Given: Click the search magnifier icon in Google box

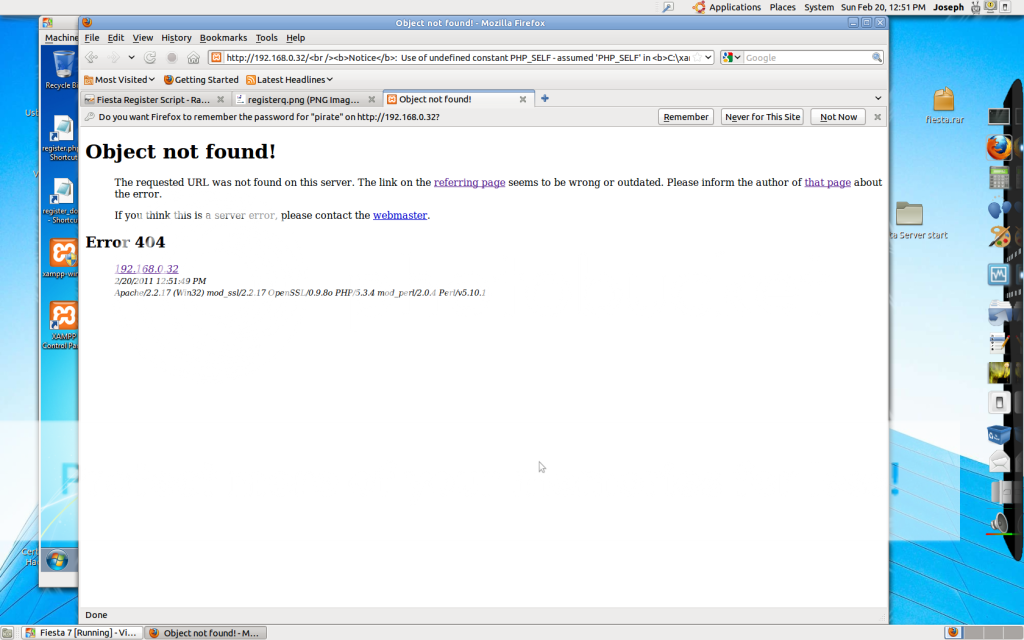Looking at the screenshot, I should point(877,58).
